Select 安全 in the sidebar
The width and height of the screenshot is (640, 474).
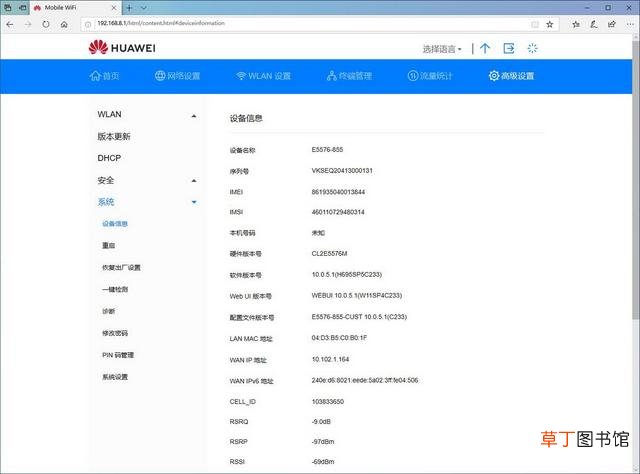pos(106,180)
